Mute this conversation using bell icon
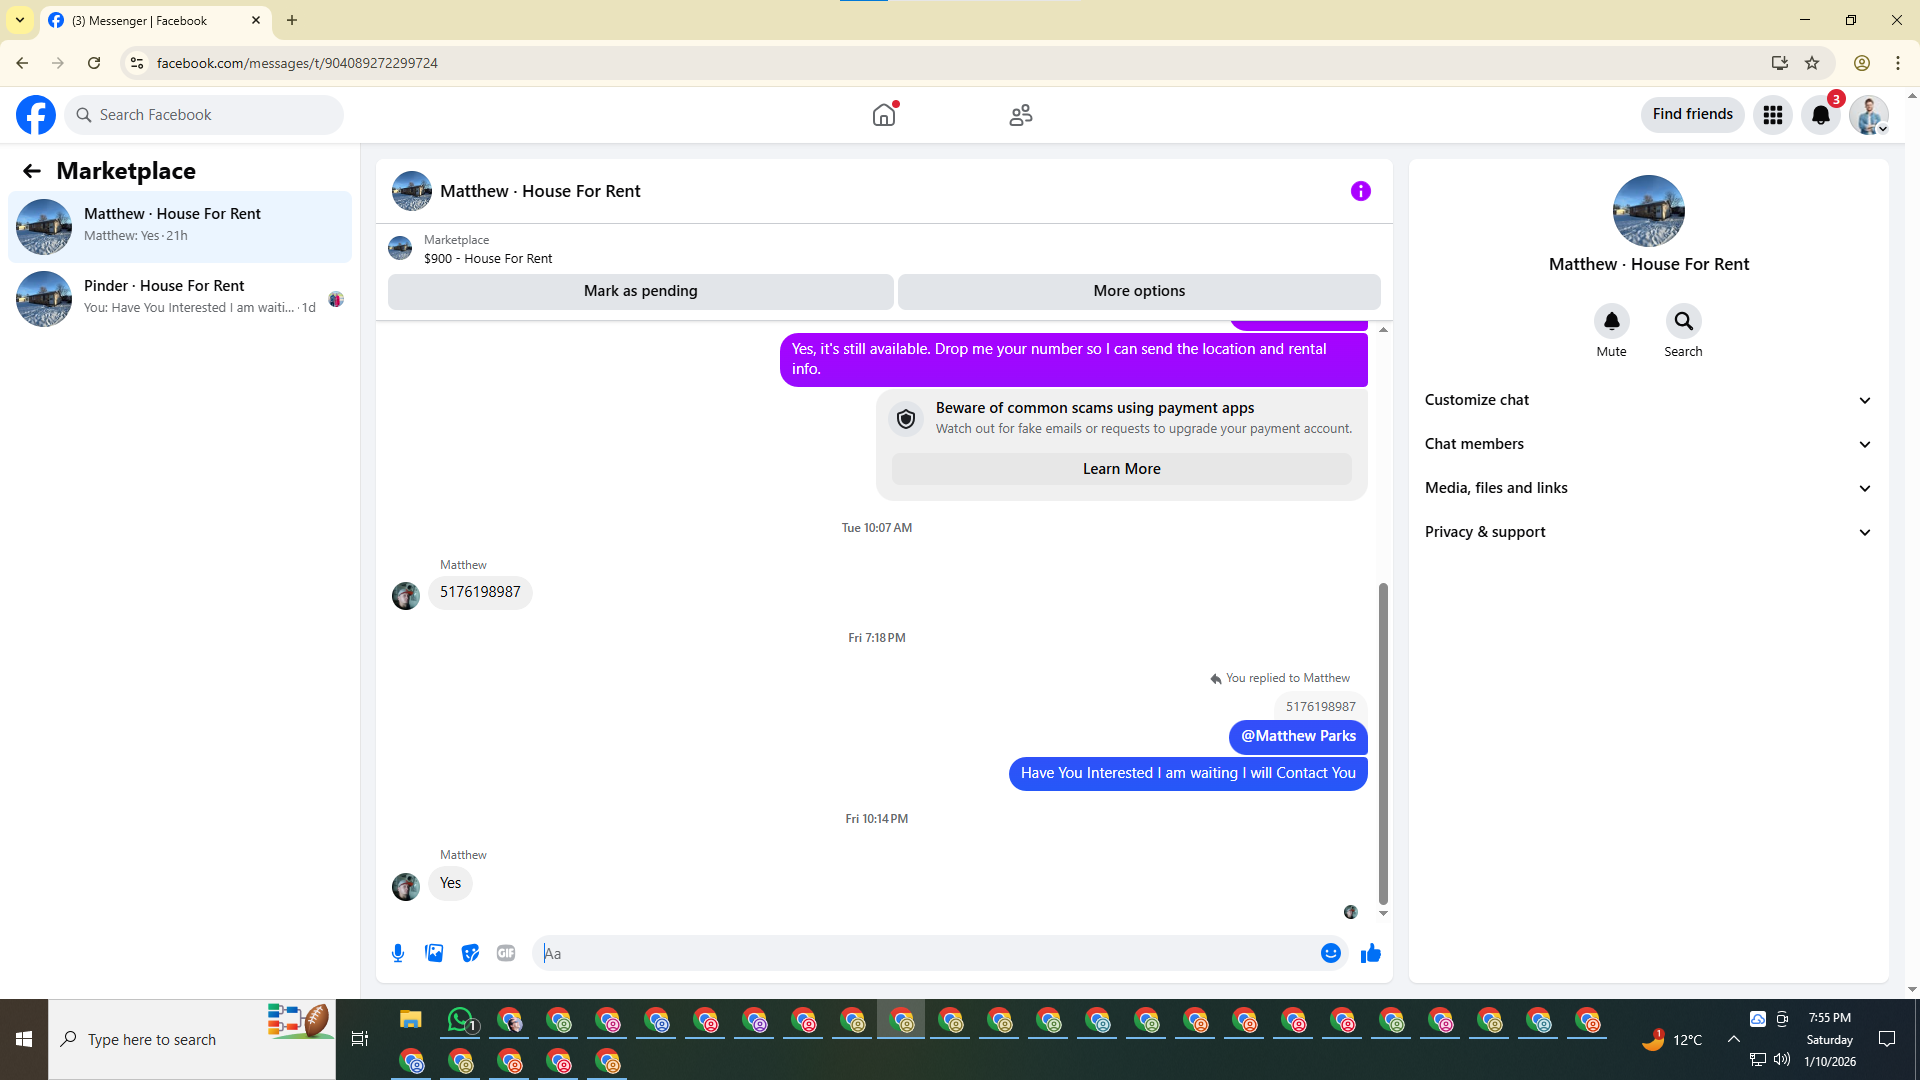 [x=1611, y=321]
